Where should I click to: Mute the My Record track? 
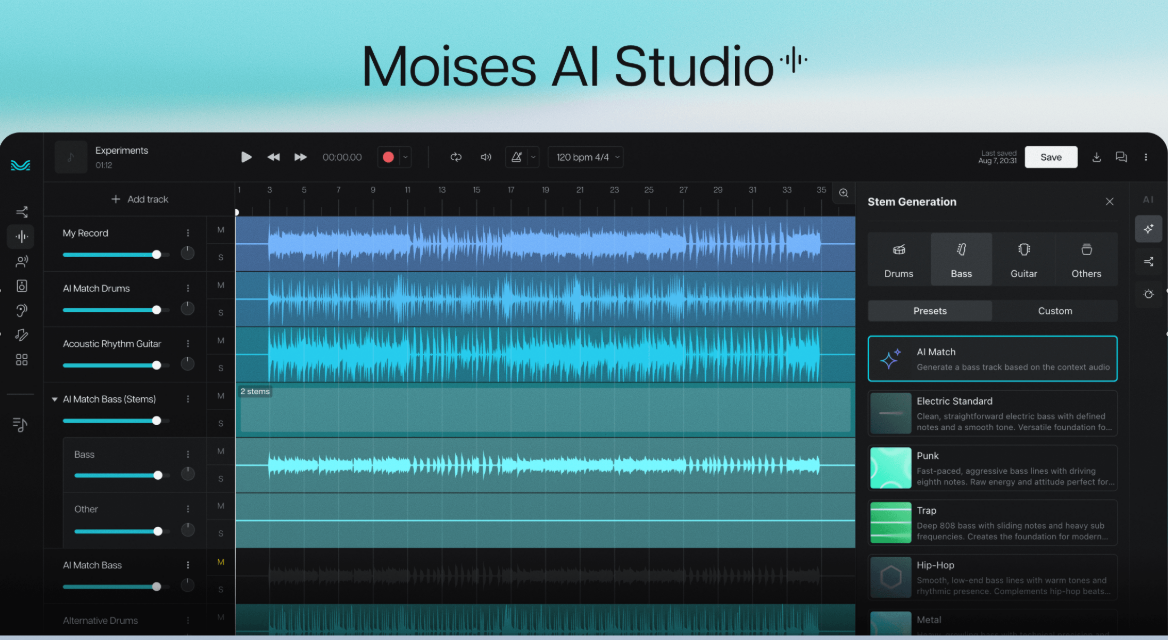click(220, 230)
